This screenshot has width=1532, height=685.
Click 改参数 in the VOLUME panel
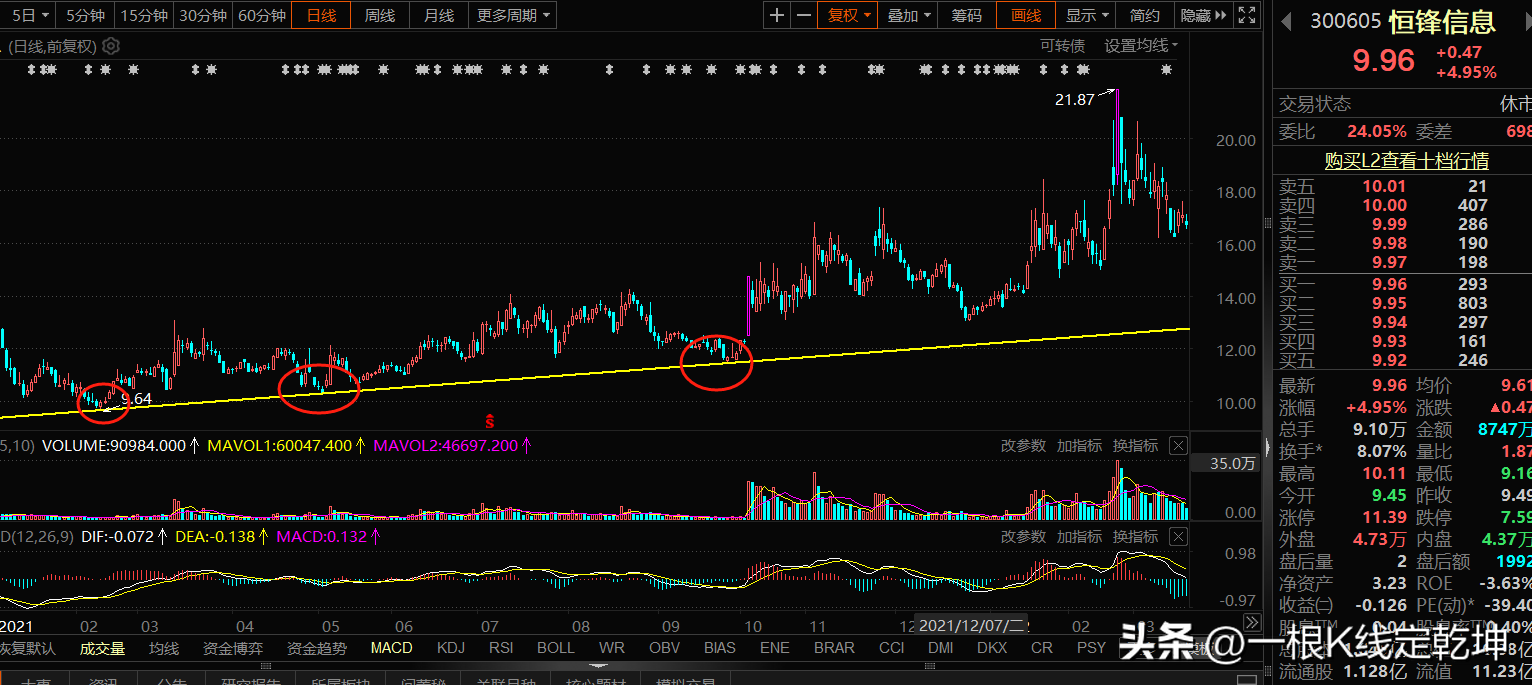click(x=1024, y=445)
